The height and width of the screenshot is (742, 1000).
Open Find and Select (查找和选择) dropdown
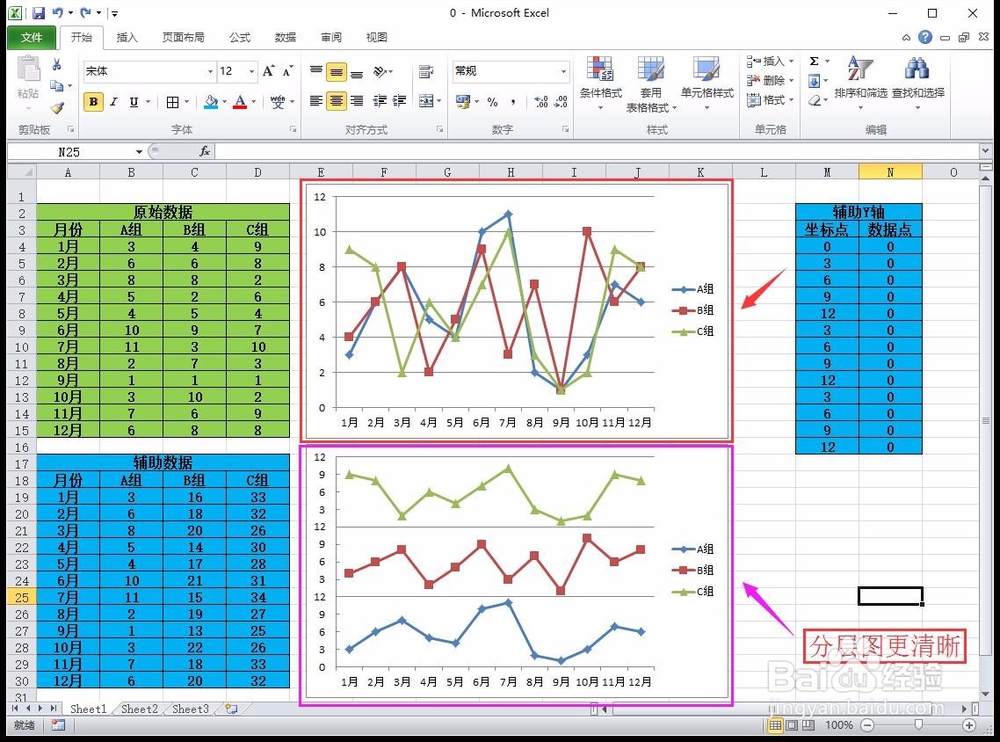click(918, 84)
